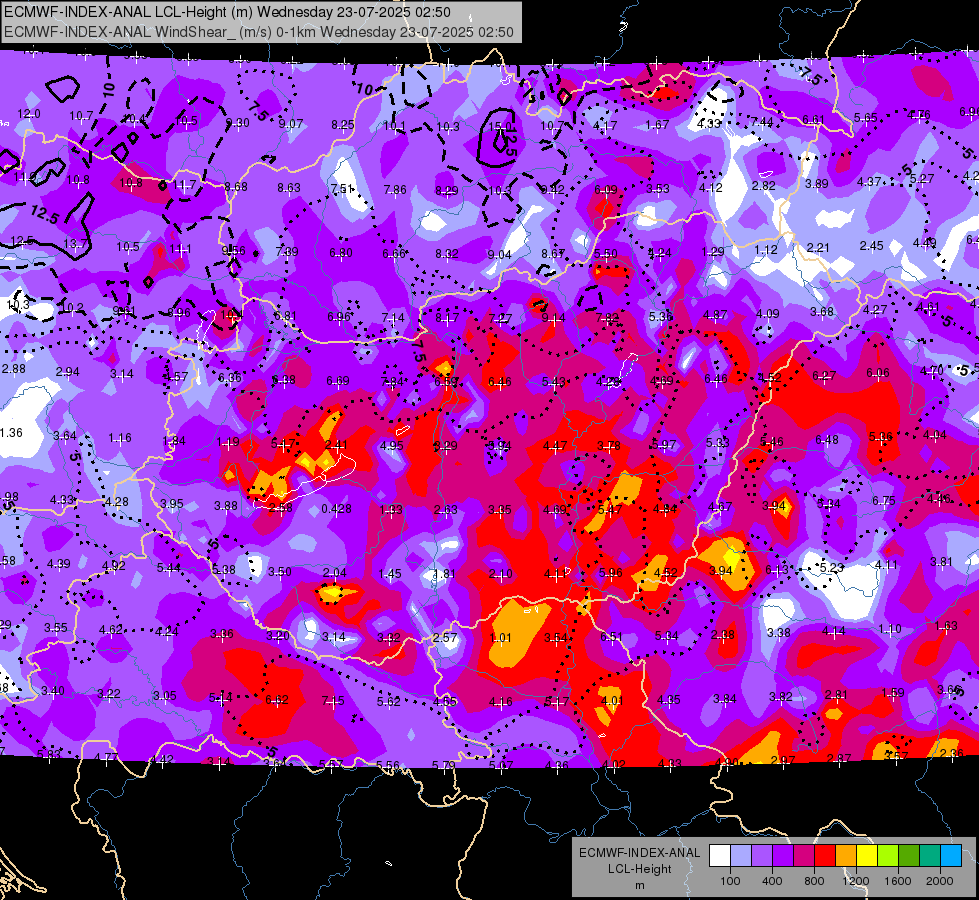Click the wind shear value 1.01
Screen dimensions: 979x900
(x=501, y=638)
